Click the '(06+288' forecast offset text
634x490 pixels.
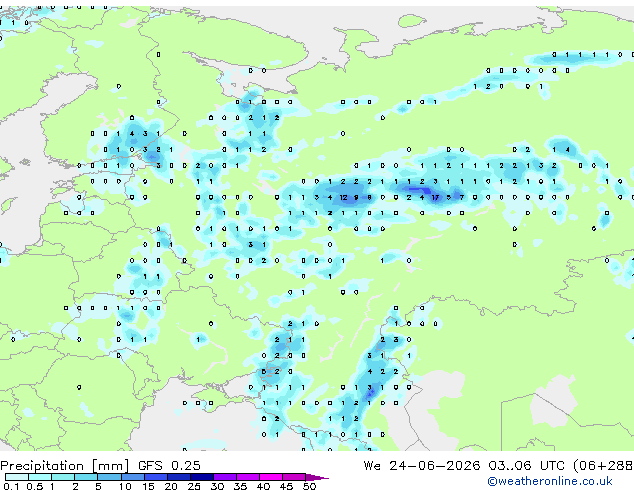coord(603,466)
